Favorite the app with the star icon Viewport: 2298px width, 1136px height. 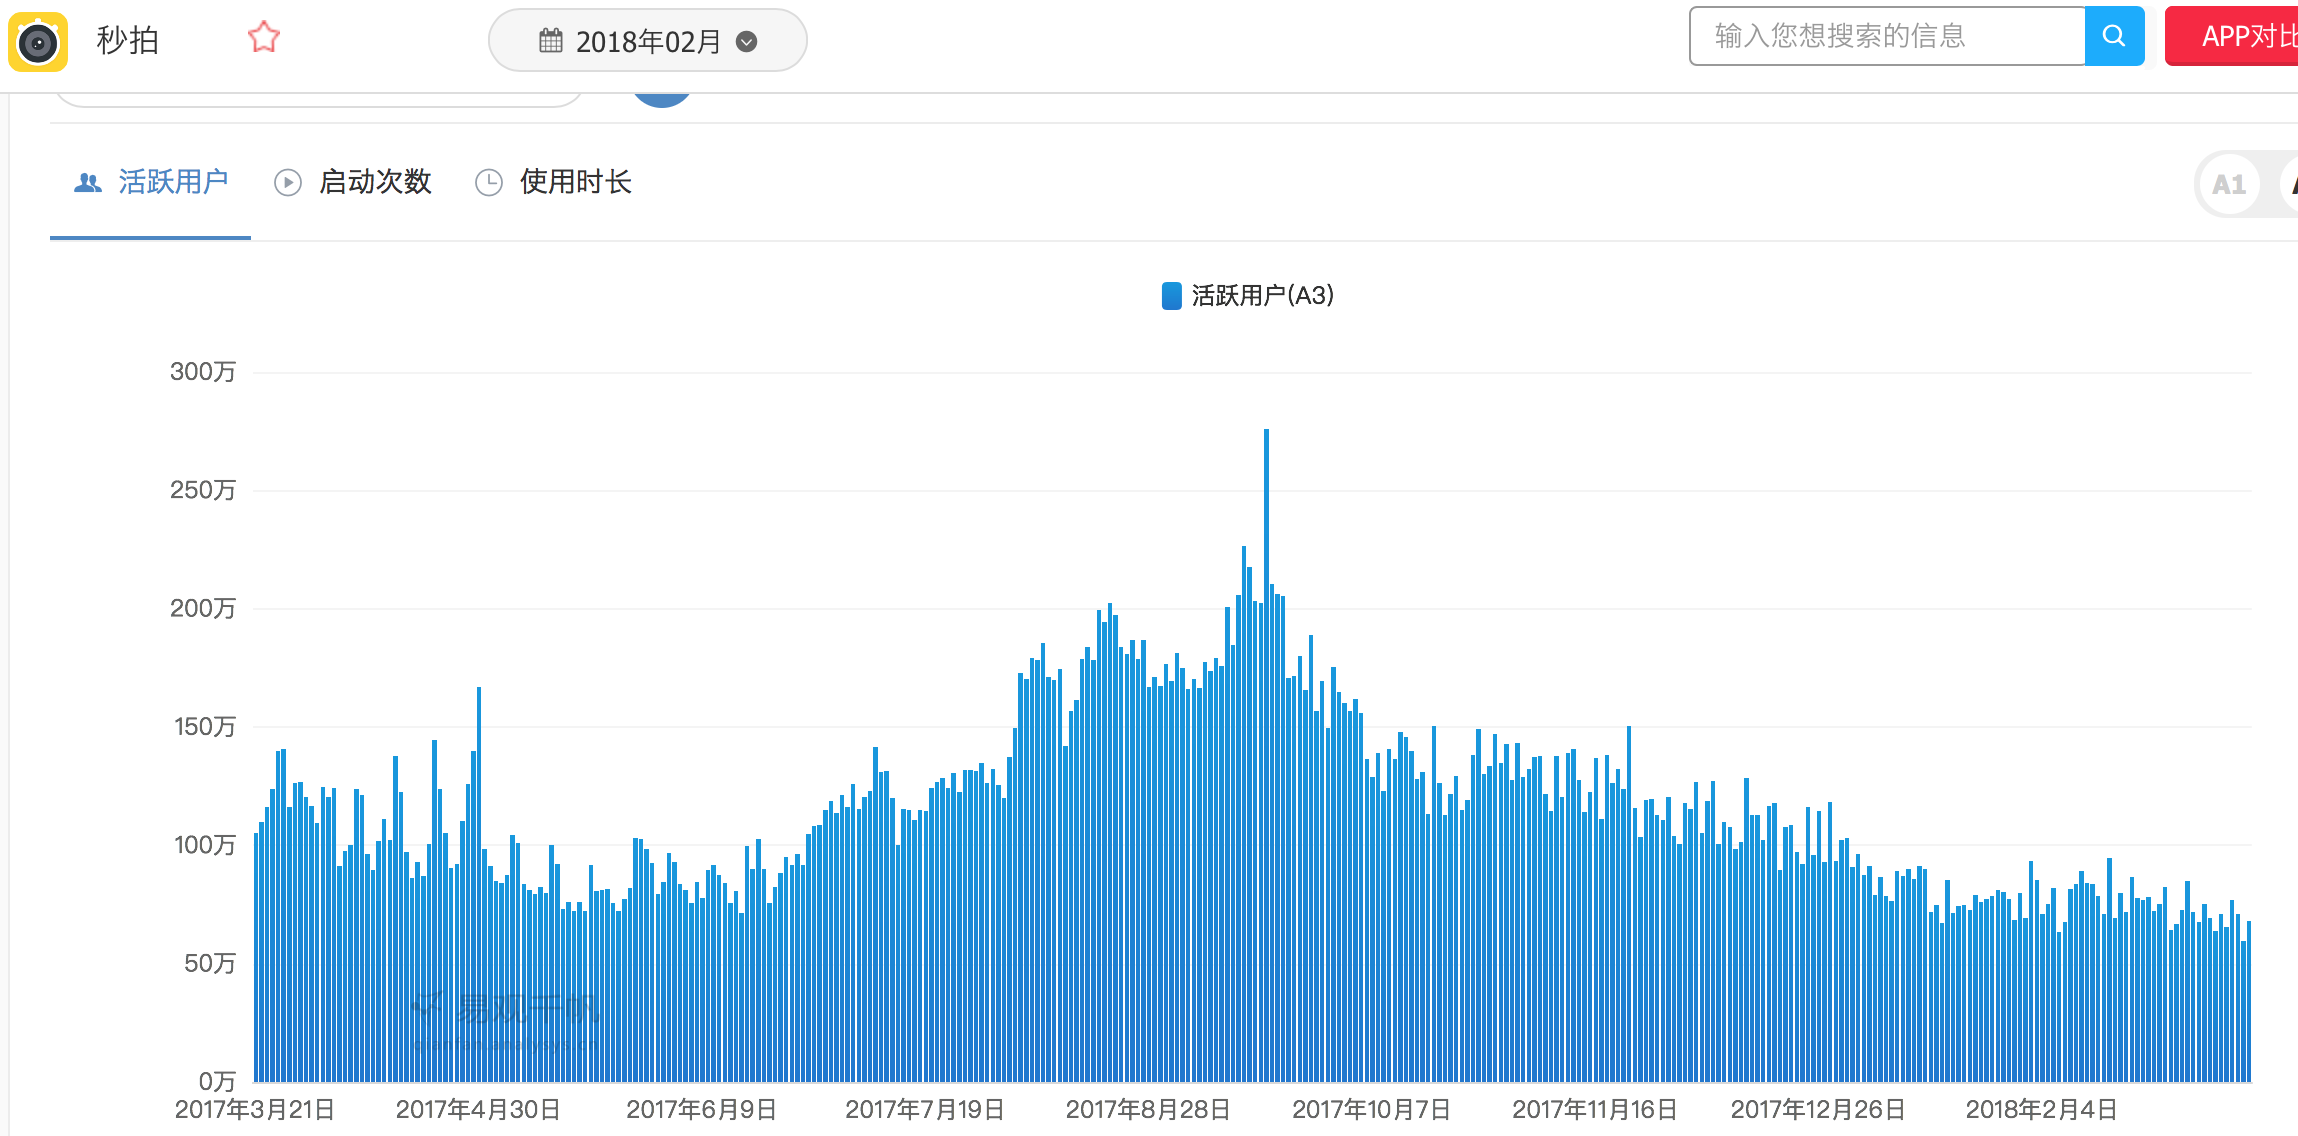point(264,38)
